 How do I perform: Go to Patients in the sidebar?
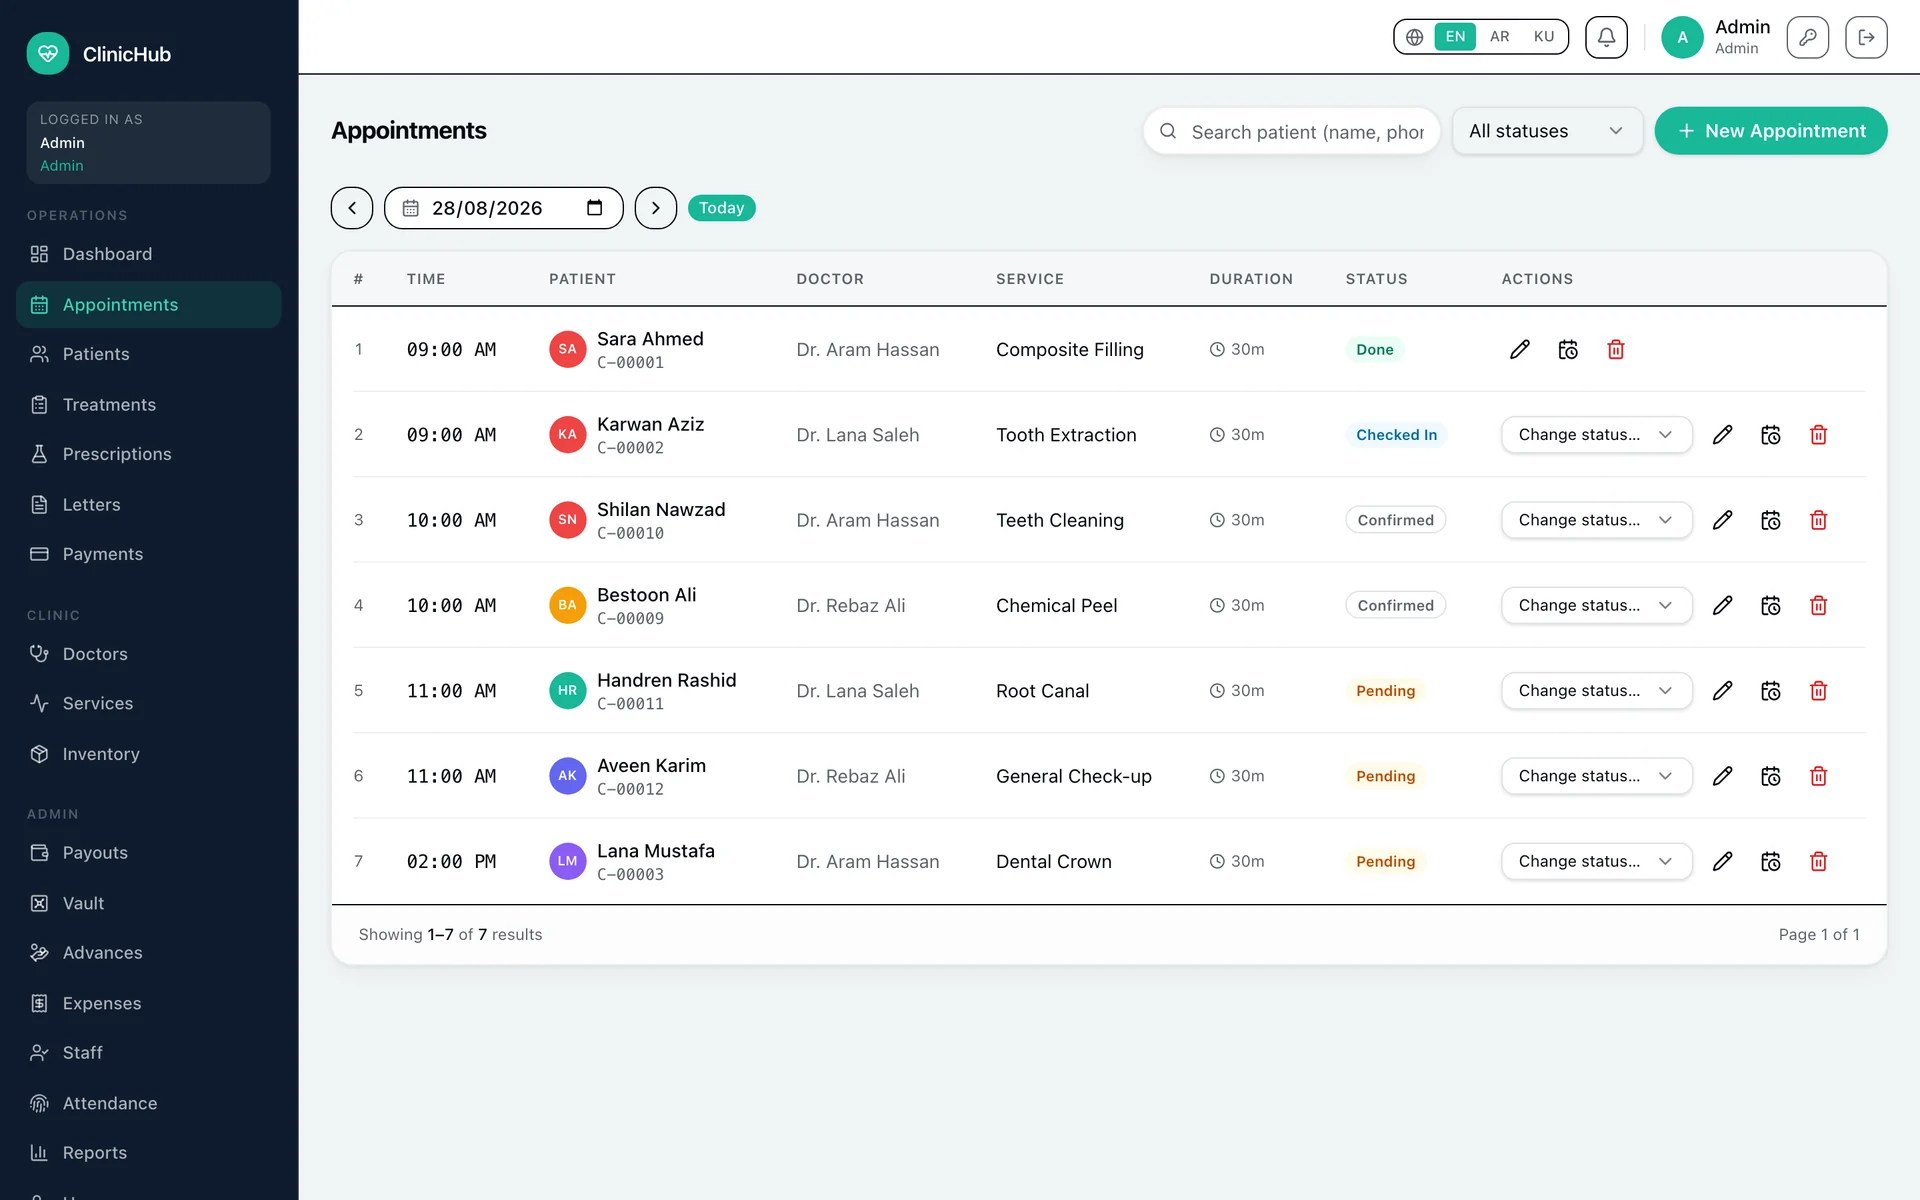pos(149,354)
